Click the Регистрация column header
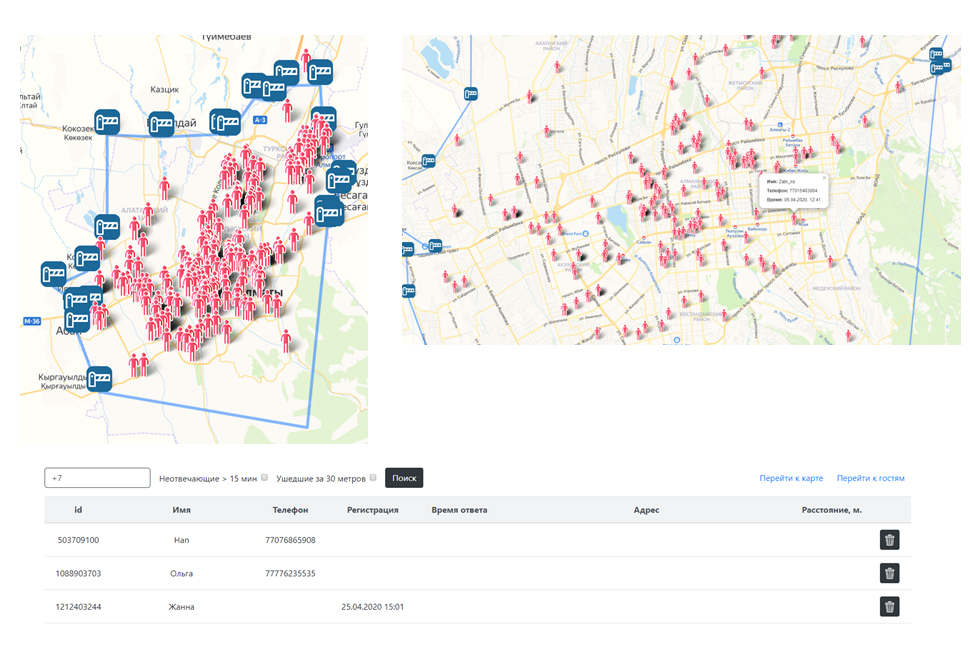The width and height of the screenshot is (970, 668). pyautogui.click(x=372, y=510)
